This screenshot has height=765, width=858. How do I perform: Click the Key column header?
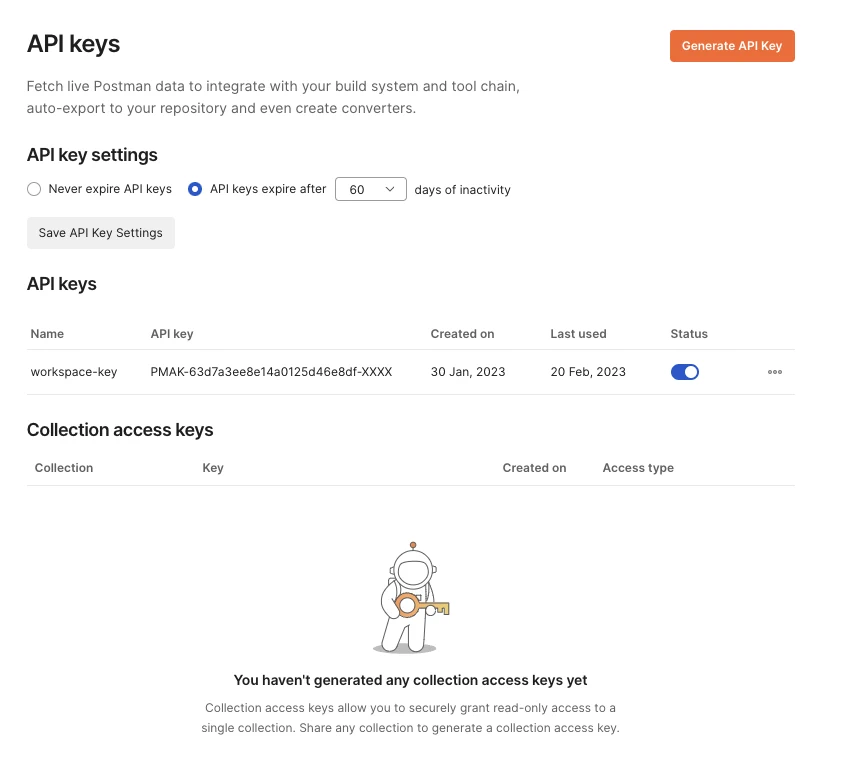pos(213,468)
